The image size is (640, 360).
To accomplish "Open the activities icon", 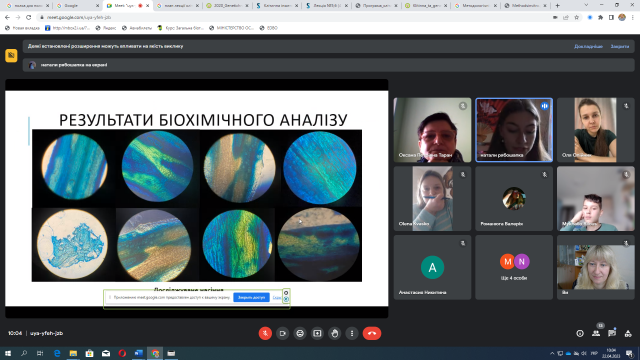I will [628, 333].
